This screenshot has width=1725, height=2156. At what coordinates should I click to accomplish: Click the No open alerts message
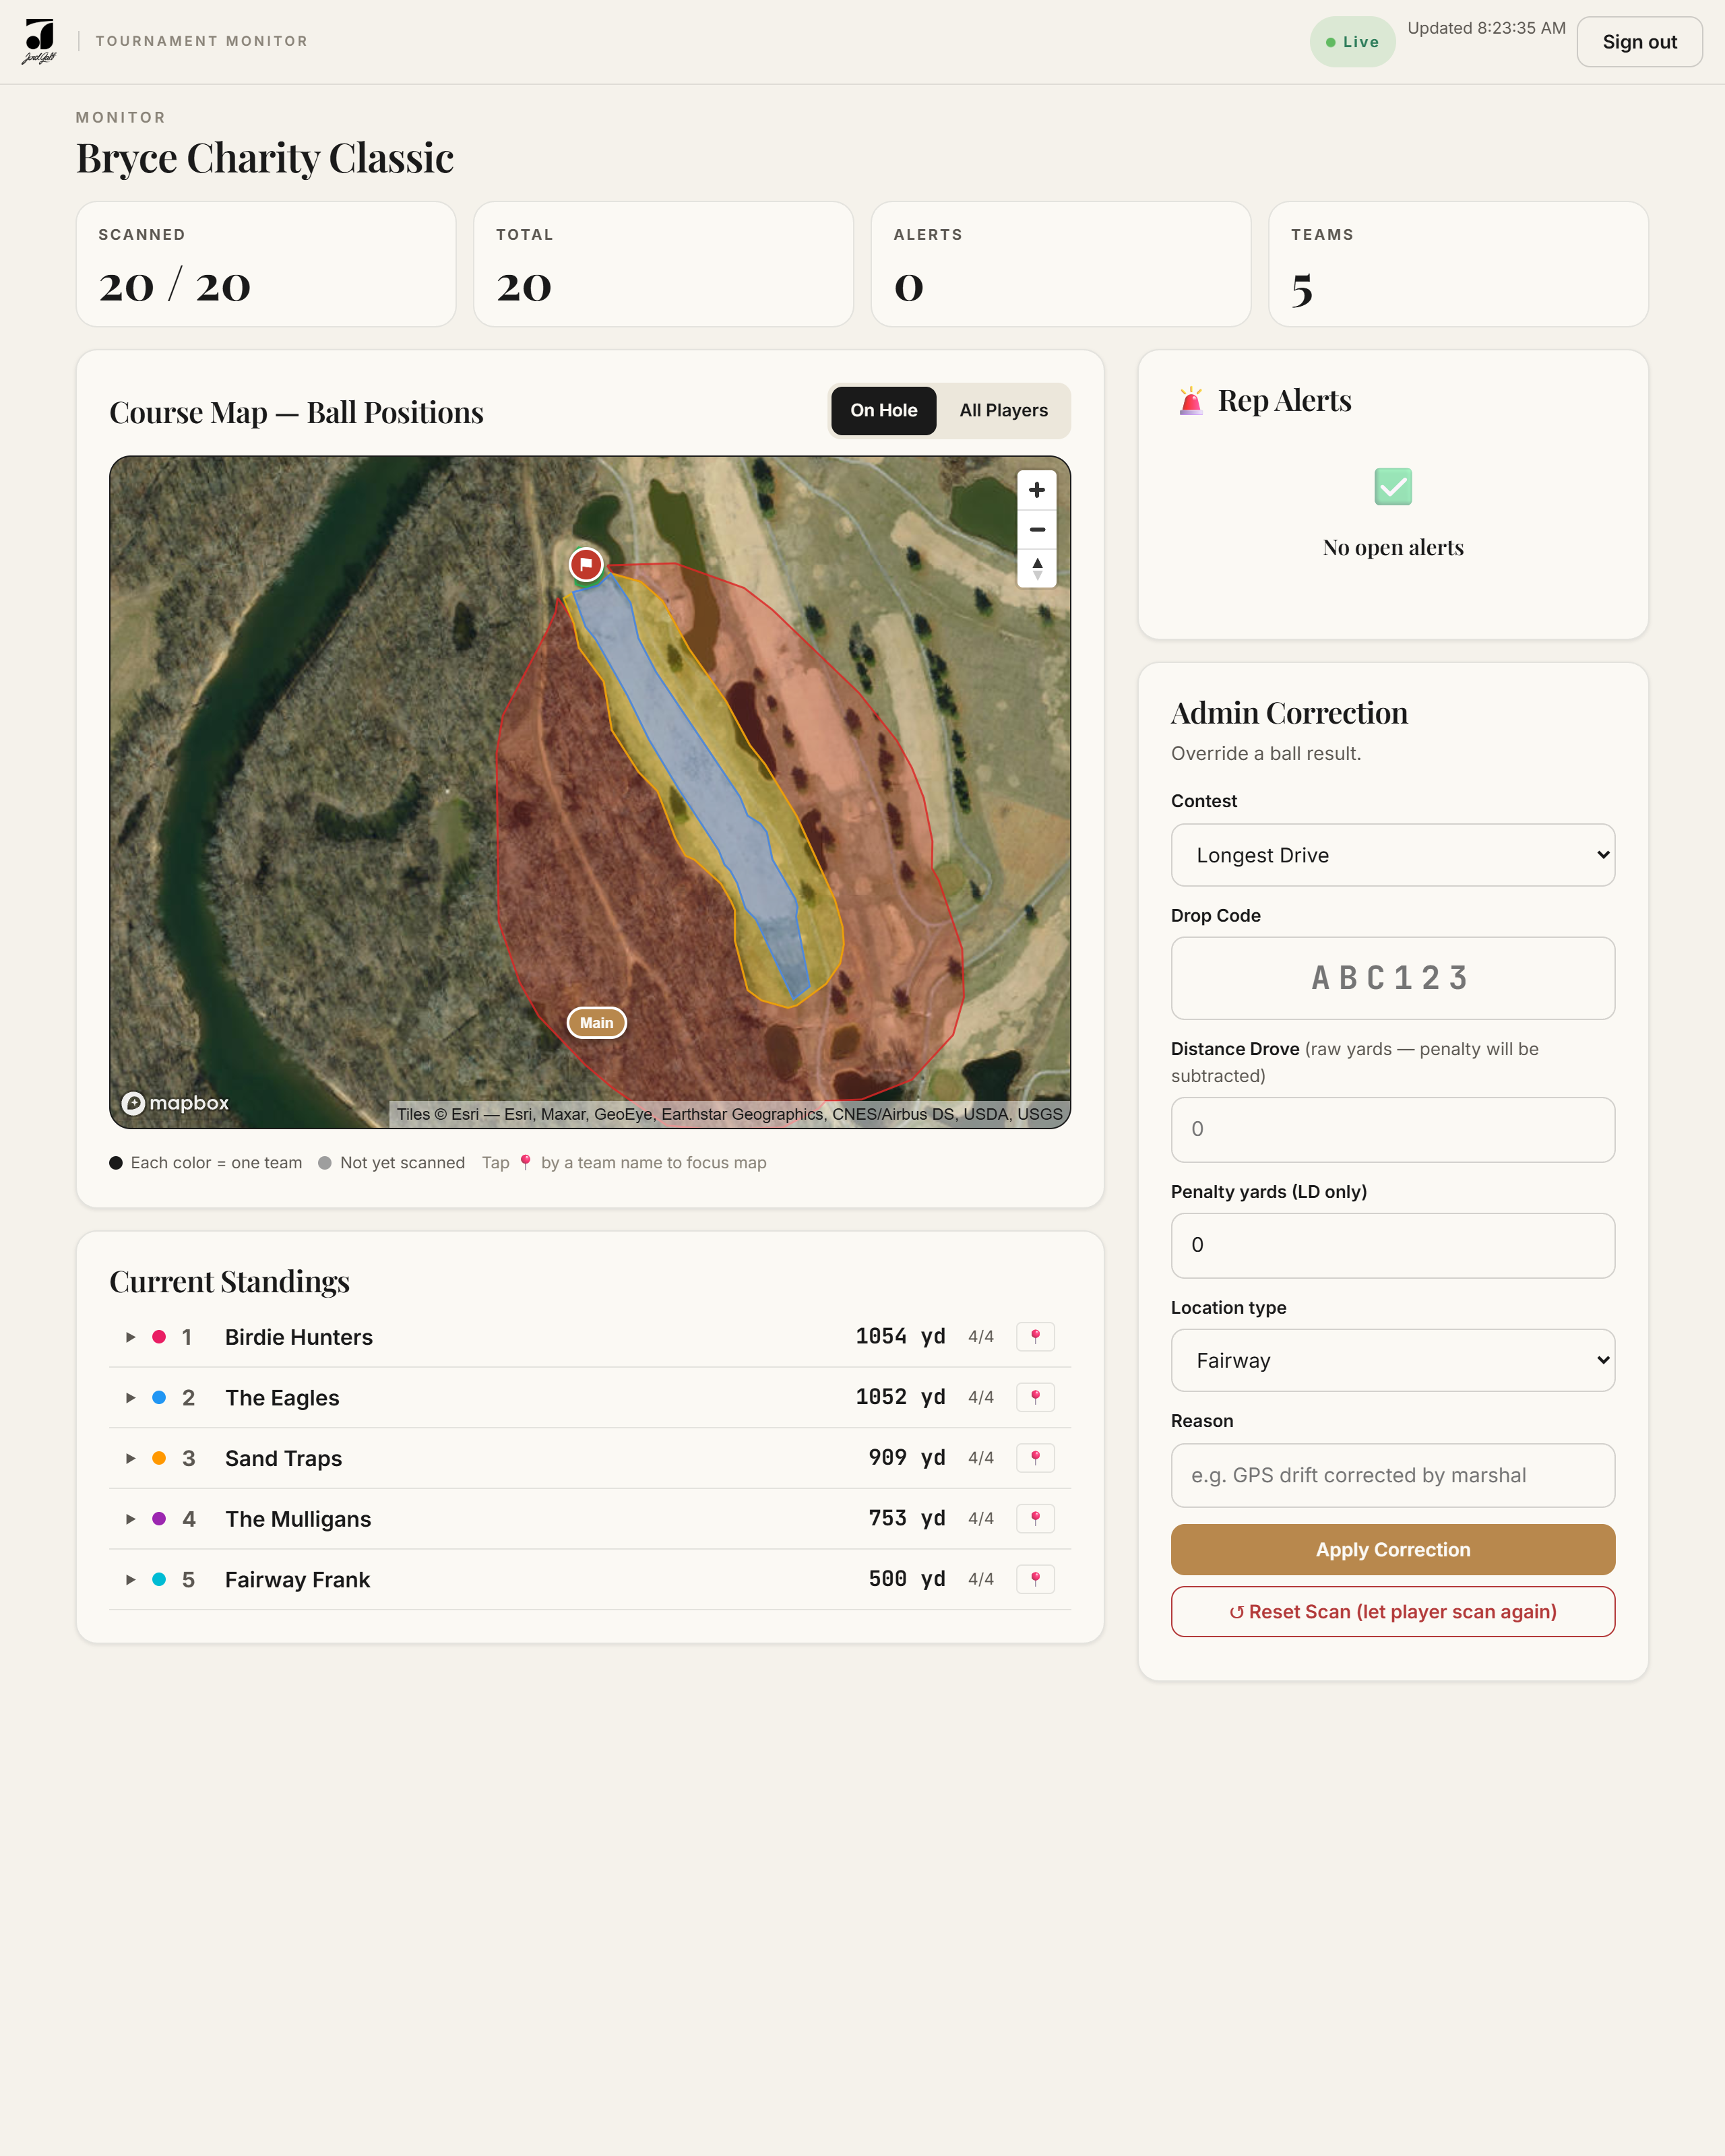(x=1393, y=547)
